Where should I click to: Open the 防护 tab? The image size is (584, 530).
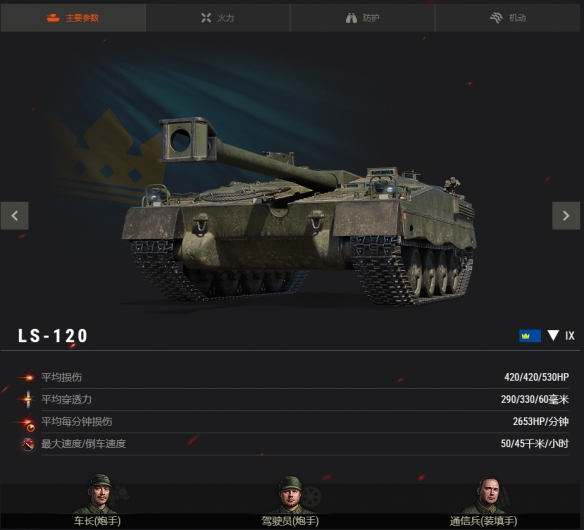(x=362, y=18)
